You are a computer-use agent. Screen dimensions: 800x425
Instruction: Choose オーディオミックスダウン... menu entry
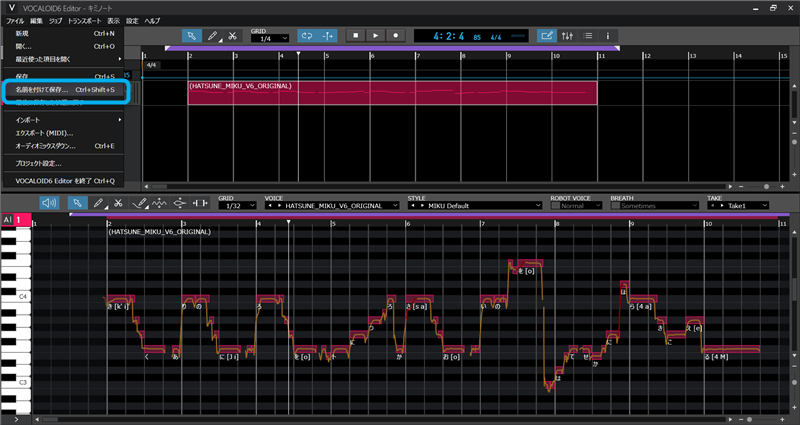tap(64, 146)
